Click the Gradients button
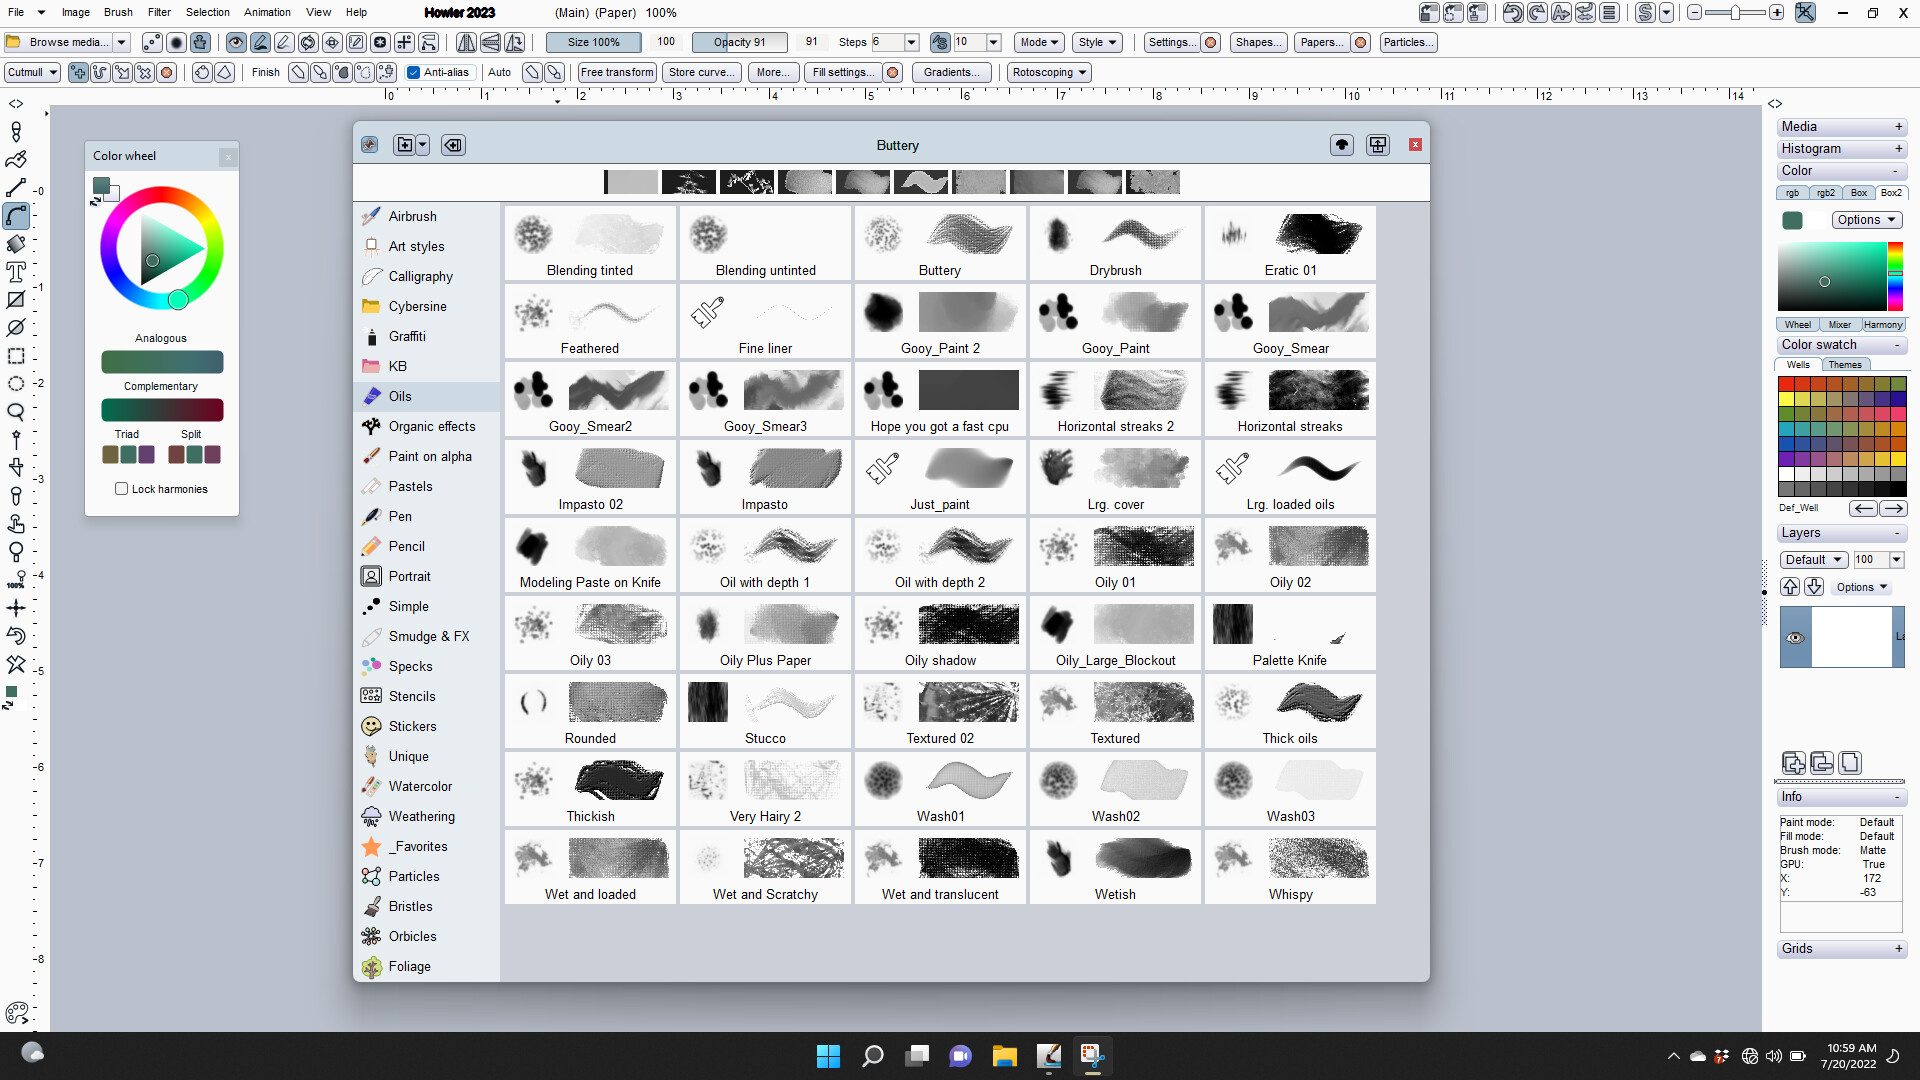This screenshot has height=1080, width=1920. 951,72
